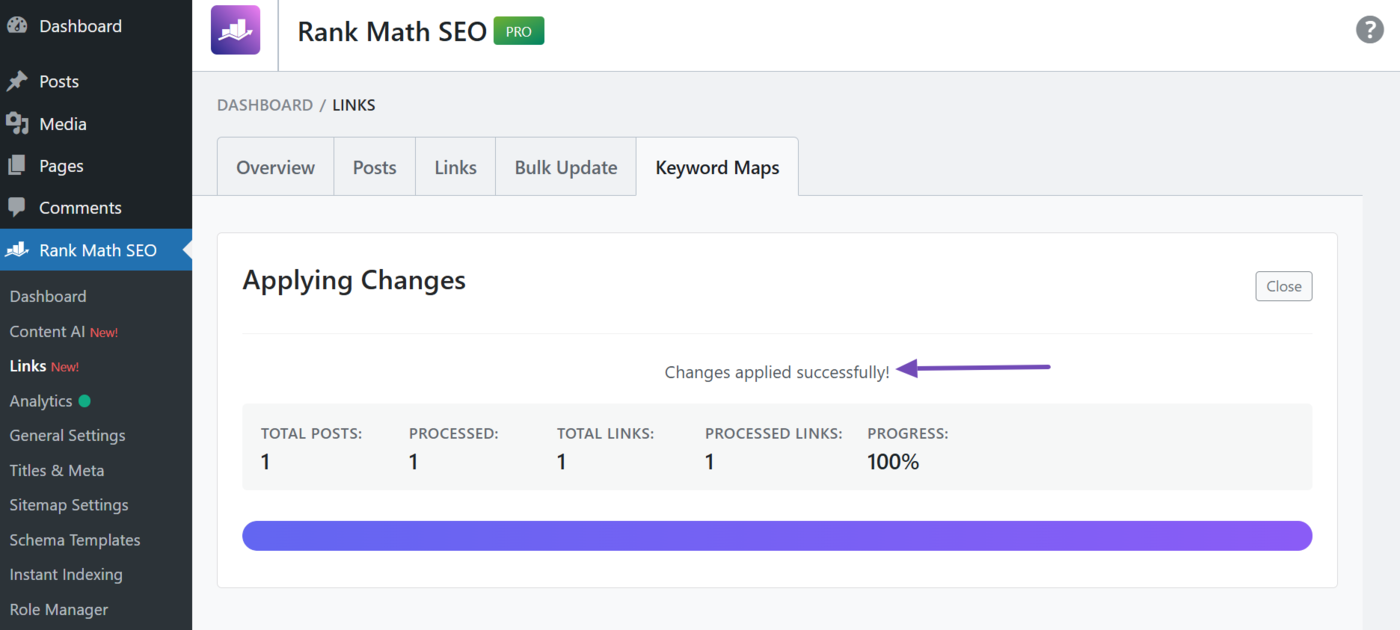Open the Schema Templates menu item
The height and width of the screenshot is (630, 1400).
point(74,539)
